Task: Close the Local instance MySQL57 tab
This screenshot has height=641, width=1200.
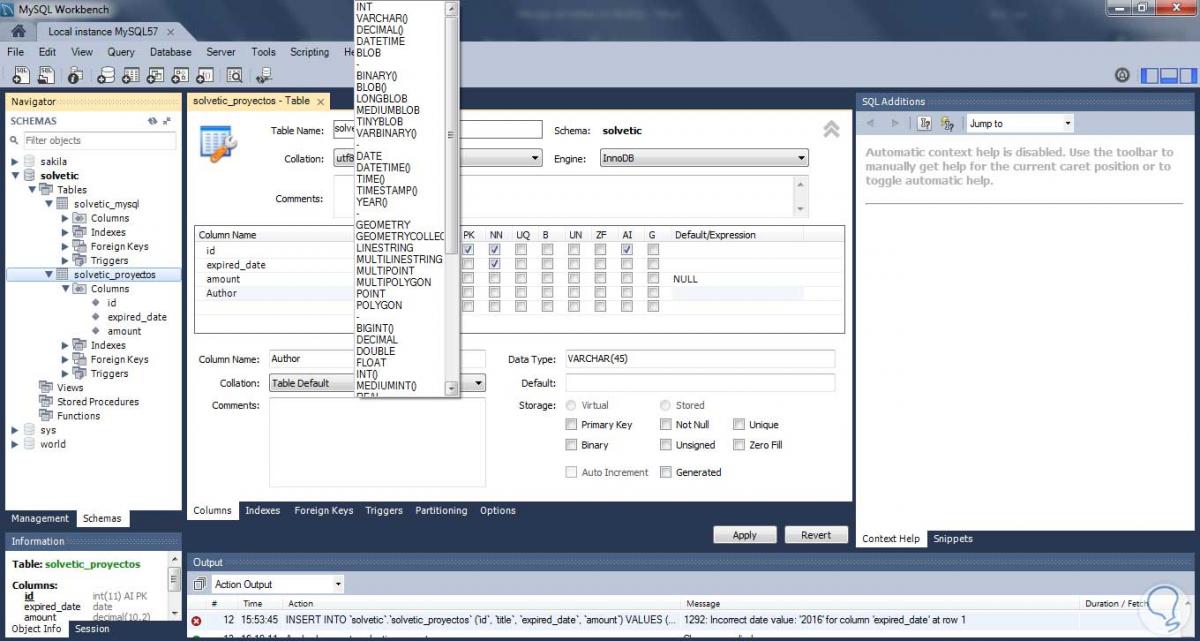Action: (171, 32)
